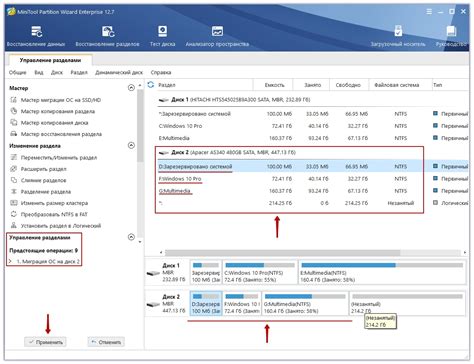Viewport: 474px width, 364px height.
Task: Open Руководство manual icon
Action: 451,36
